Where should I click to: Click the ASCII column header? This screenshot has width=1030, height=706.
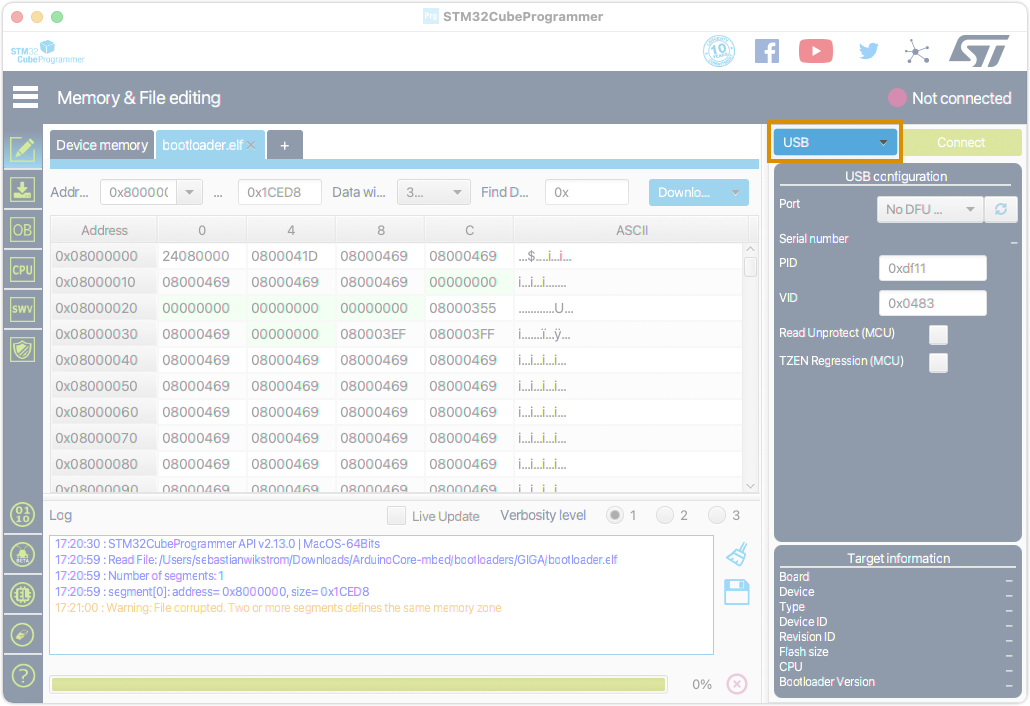click(631, 231)
